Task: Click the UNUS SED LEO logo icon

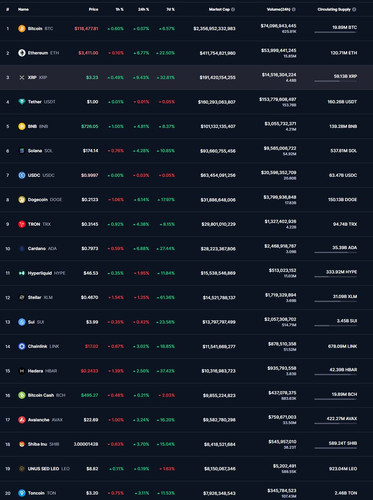Action: tap(22, 468)
